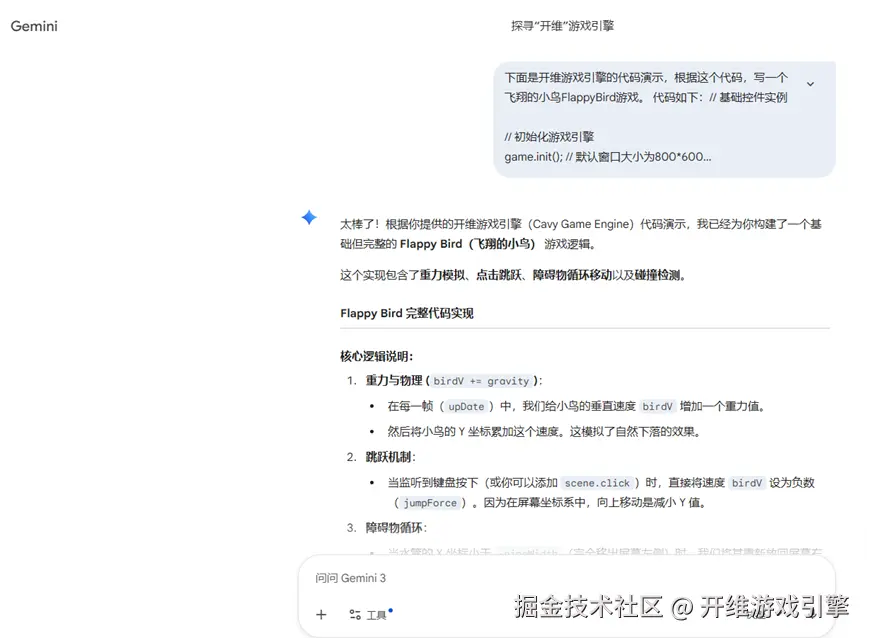Click the scene.click inline code
The width and height of the screenshot is (869, 640).
tap(597, 483)
